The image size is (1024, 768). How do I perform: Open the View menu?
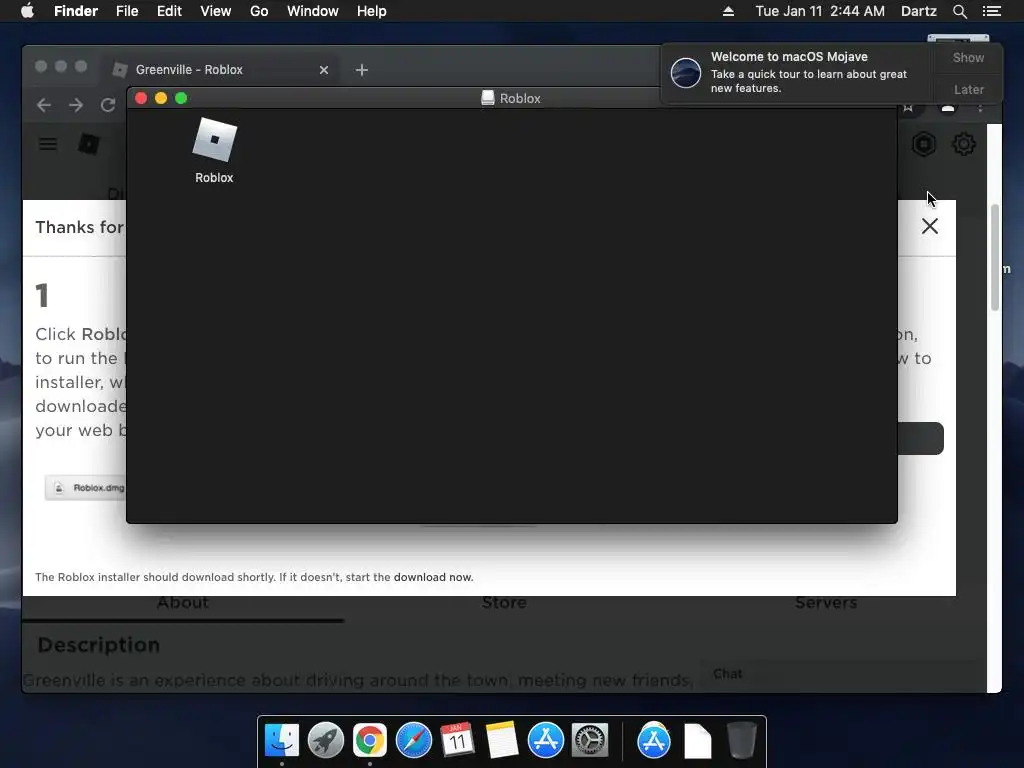click(x=216, y=11)
